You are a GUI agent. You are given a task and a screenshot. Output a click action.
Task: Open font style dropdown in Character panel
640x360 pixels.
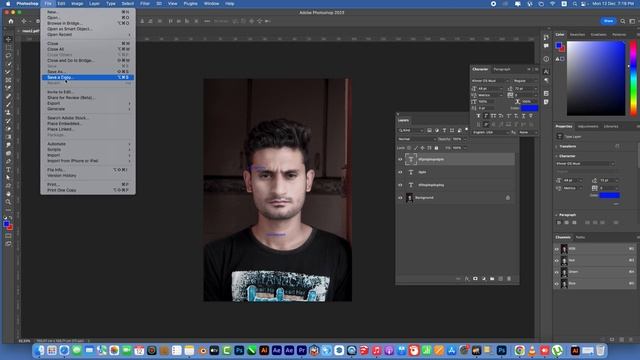(x=525, y=81)
